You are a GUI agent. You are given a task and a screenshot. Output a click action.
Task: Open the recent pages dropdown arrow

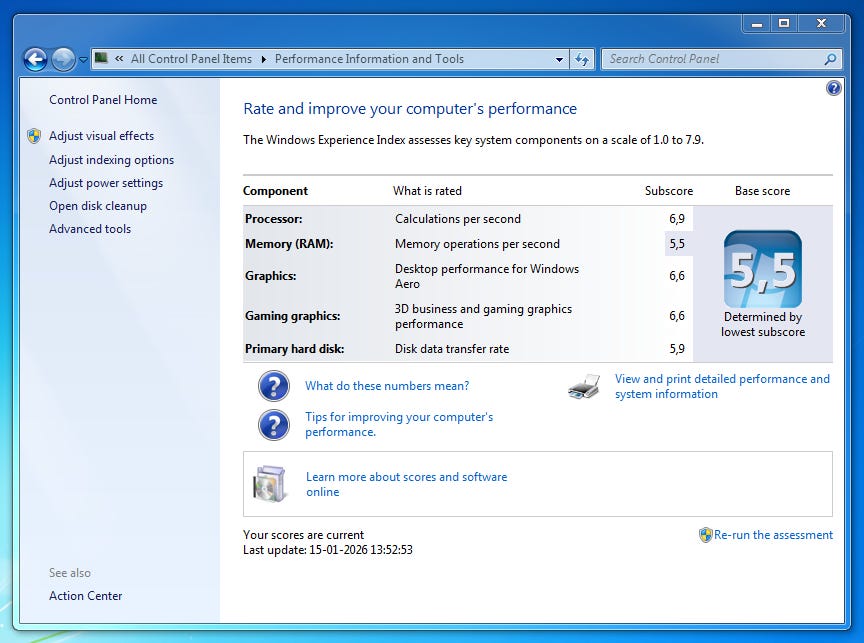(x=83, y=60)
